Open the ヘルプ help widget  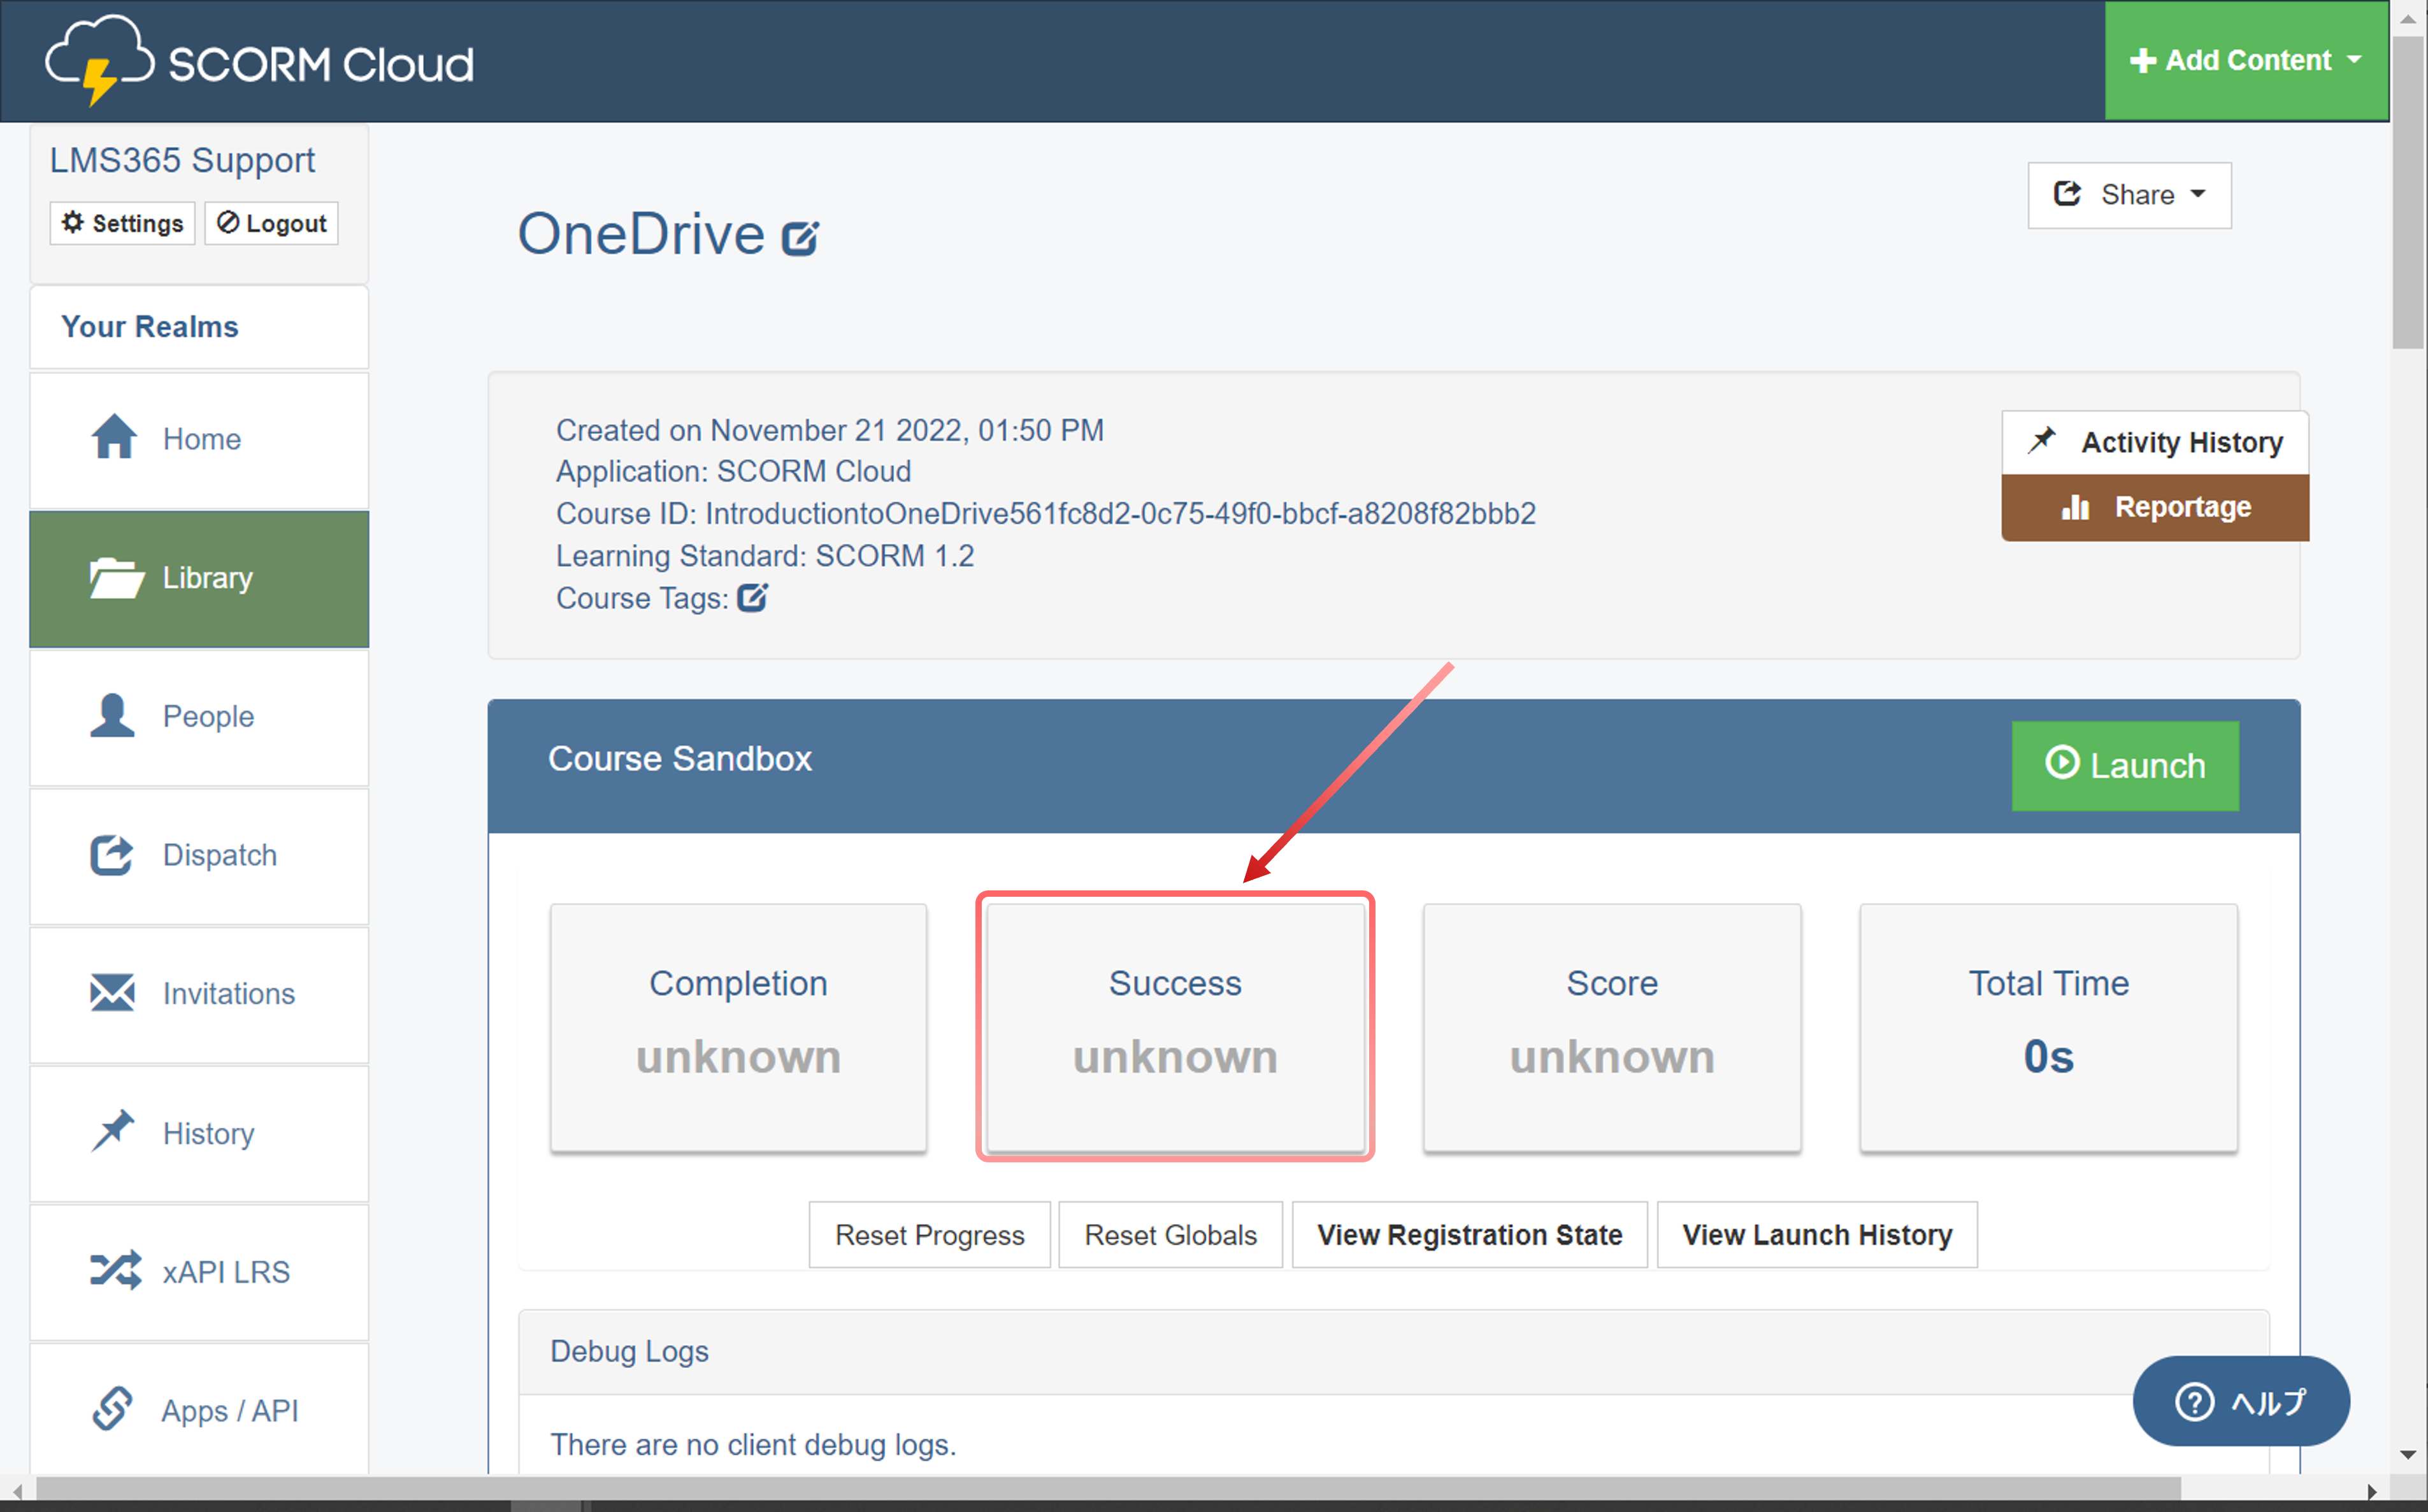[x=2241, y=1401]
